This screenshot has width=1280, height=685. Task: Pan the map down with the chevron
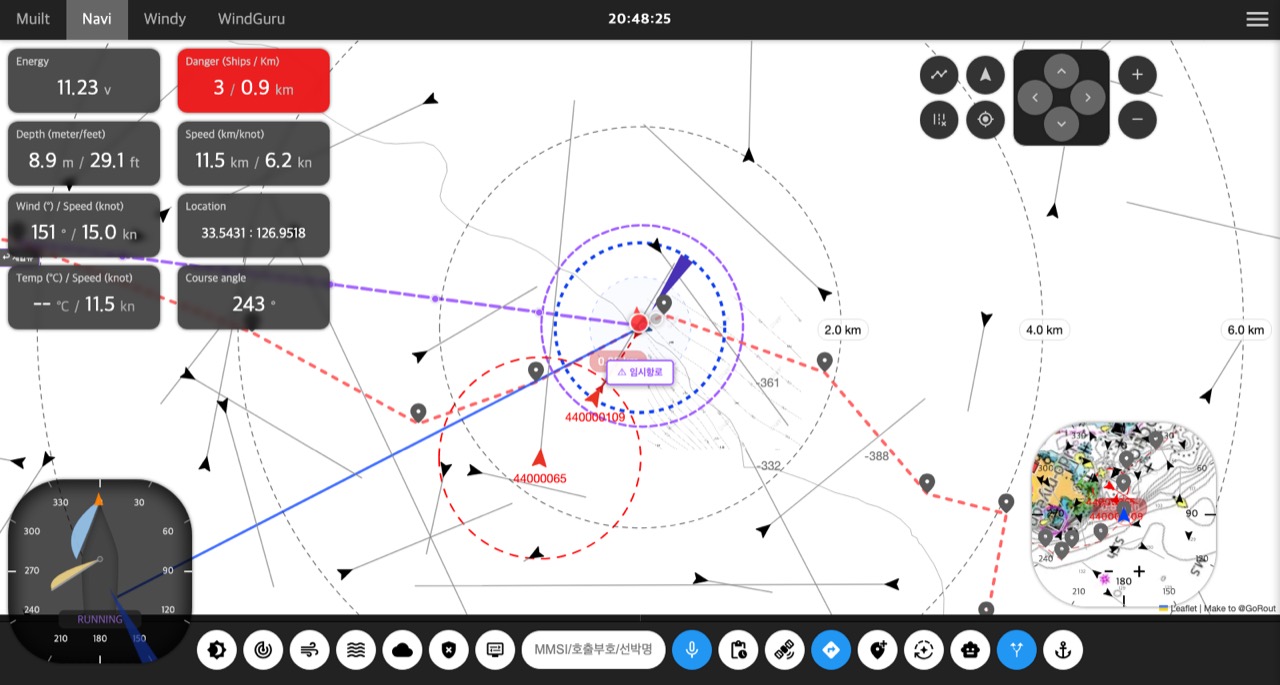click(x=1061, y=124)
